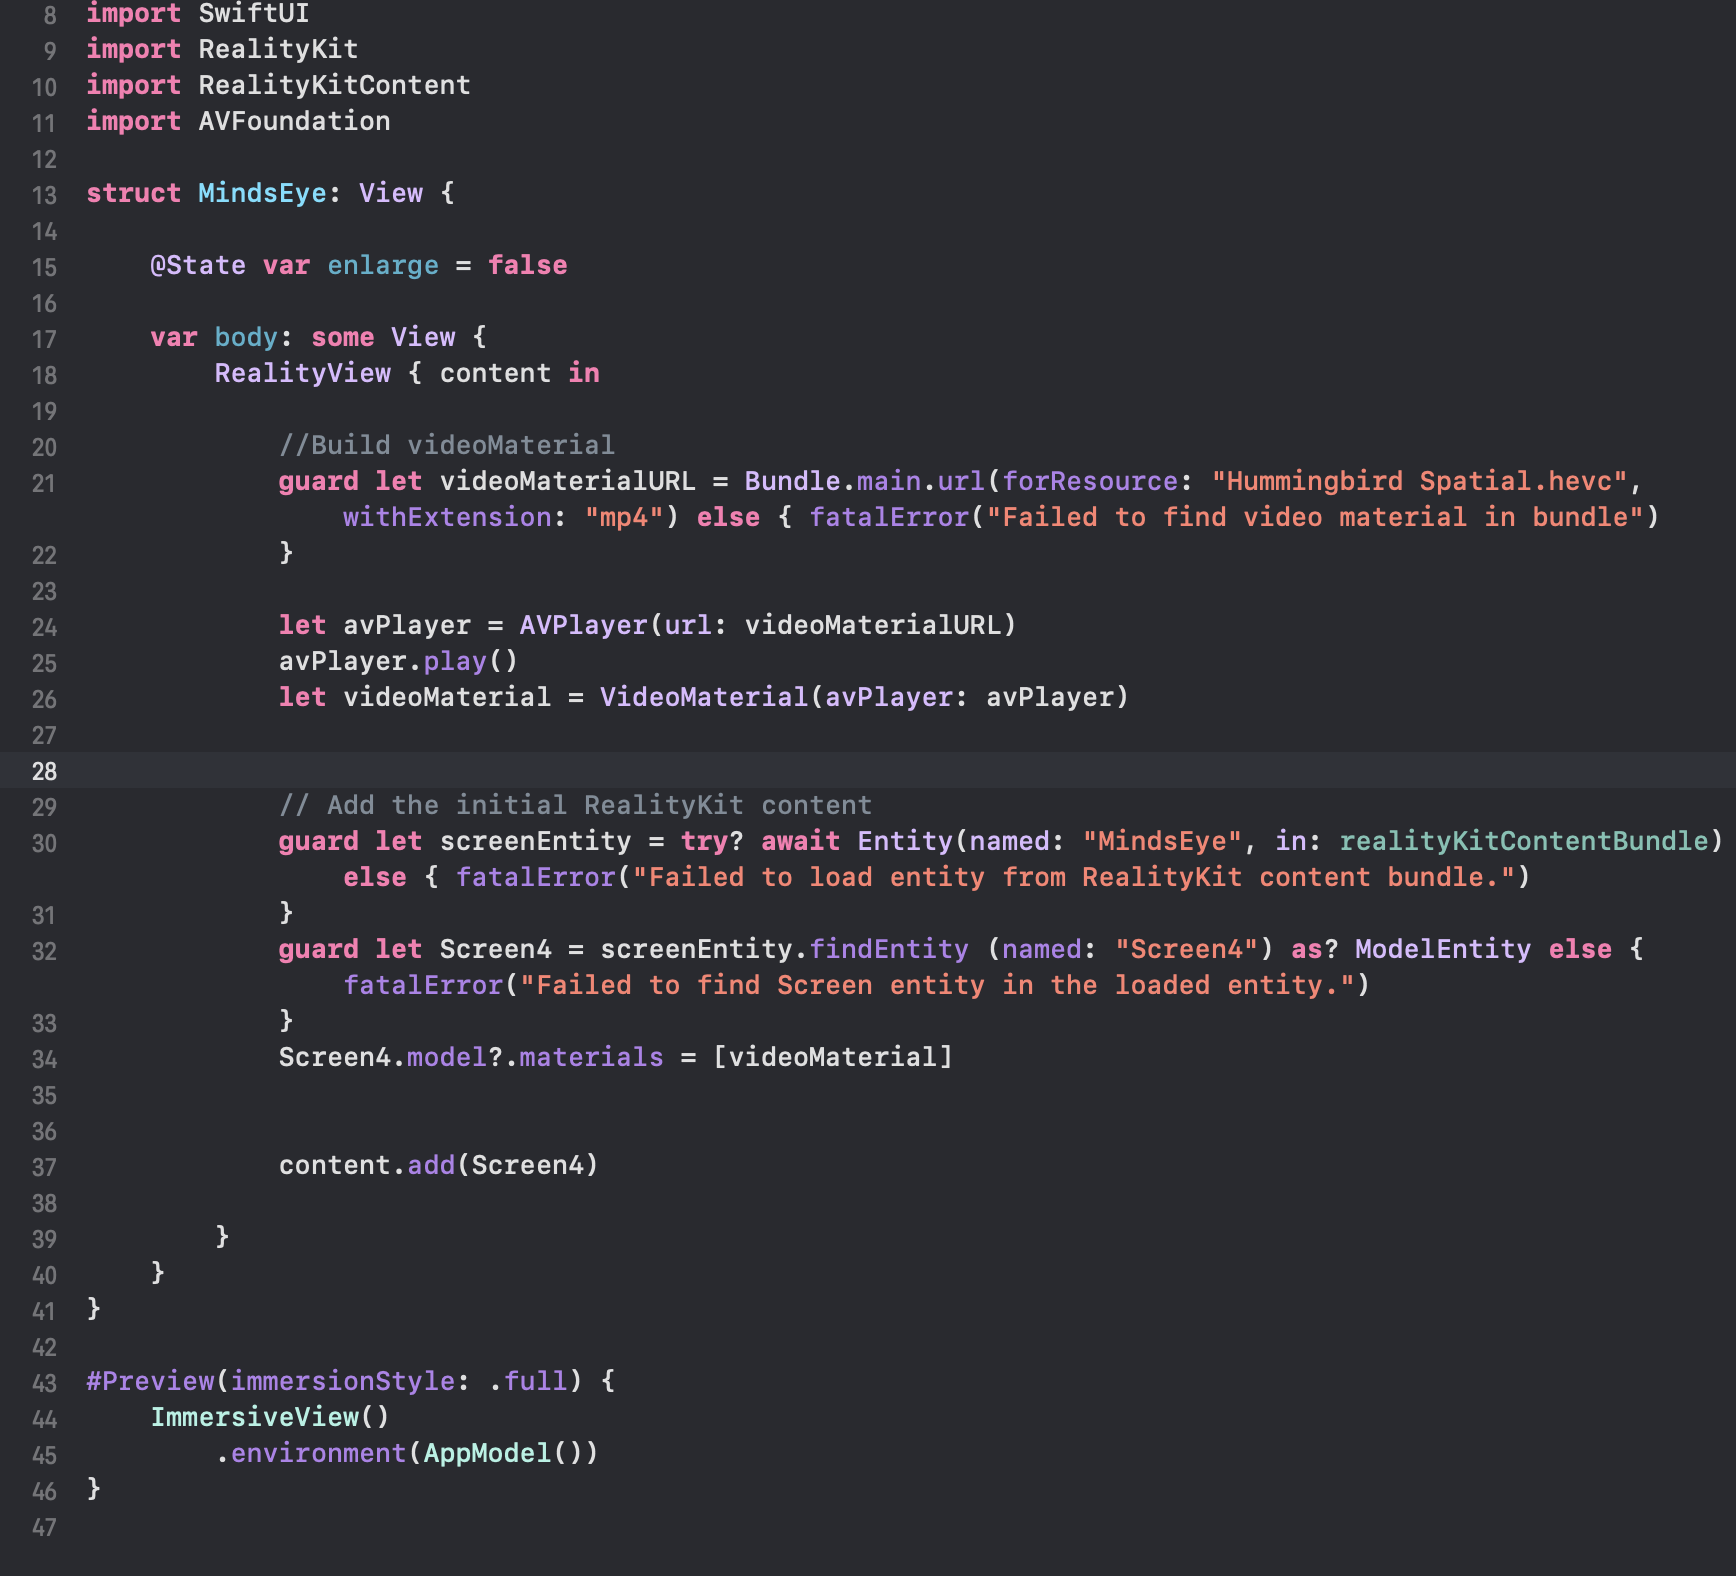Click the #Preview macro on line 43
The height and width of the screenshot is (1576, 1736).
(150, 1381)
